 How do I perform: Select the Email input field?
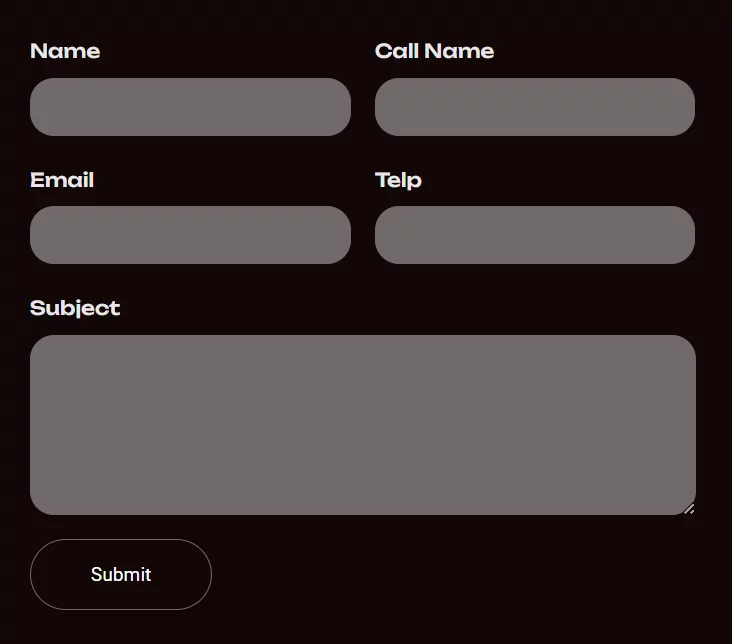click(x=190, y=235)
